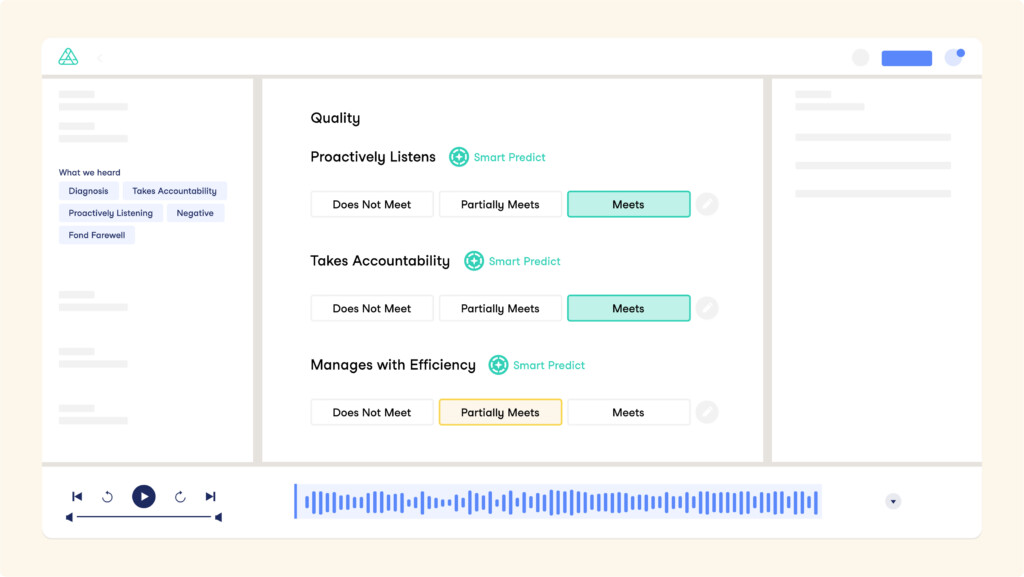Click the pencil icon on the Proactively Listens row
Image resolution: width=1024 pixels, height=577 pixels.
[707, 204]
